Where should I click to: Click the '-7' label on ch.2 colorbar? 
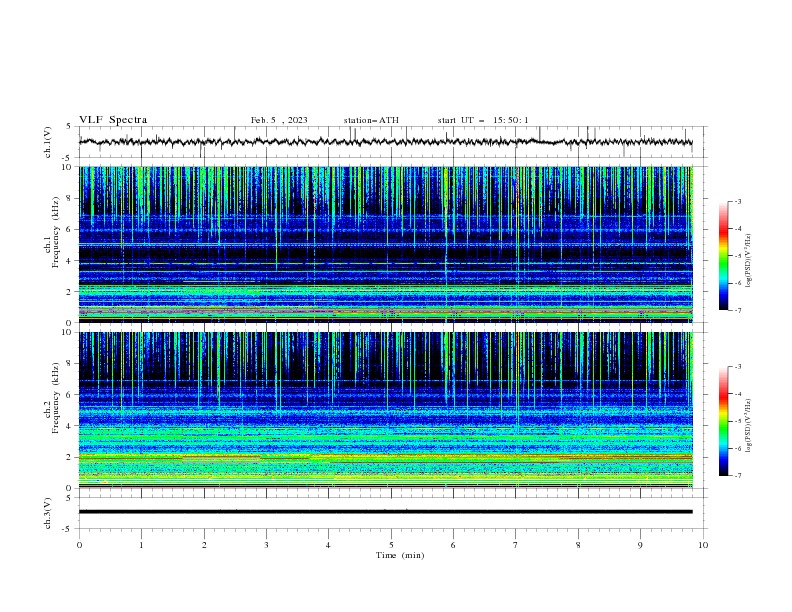[737, 476]
